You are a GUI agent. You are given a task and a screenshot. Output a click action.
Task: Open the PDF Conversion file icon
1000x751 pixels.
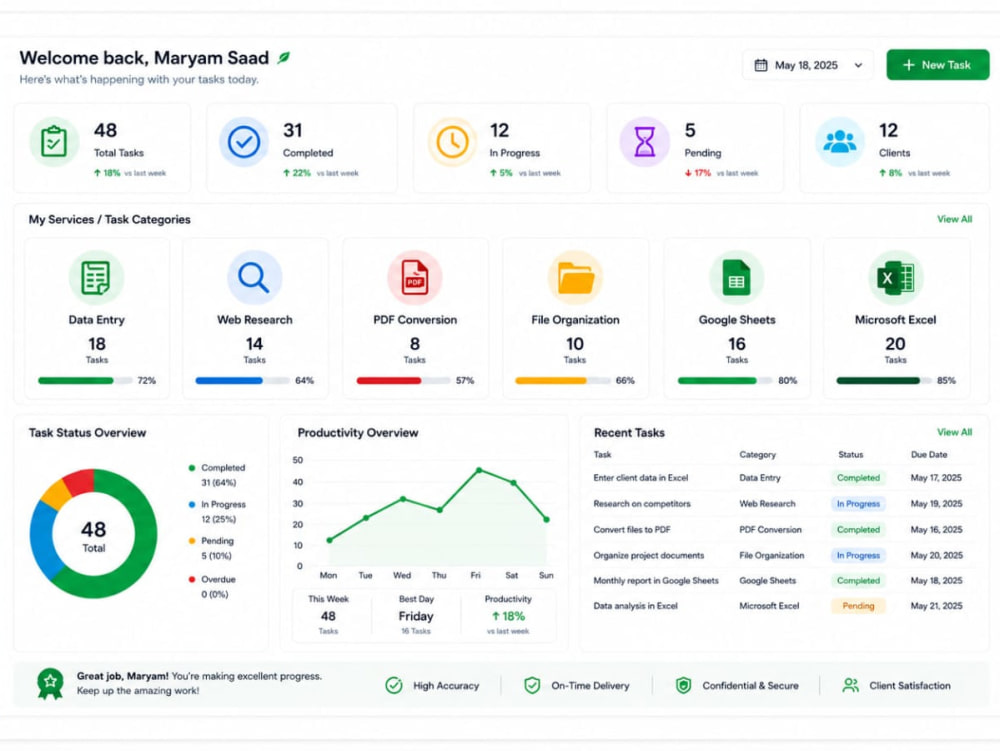415,277
